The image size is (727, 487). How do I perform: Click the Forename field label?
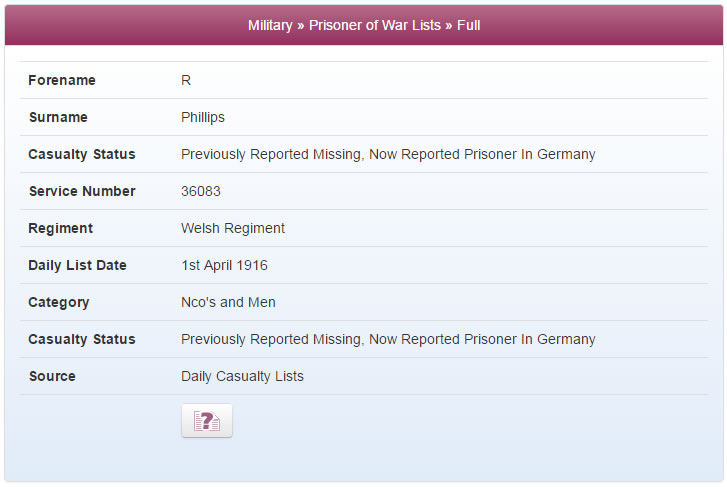[x=62, y=80]
